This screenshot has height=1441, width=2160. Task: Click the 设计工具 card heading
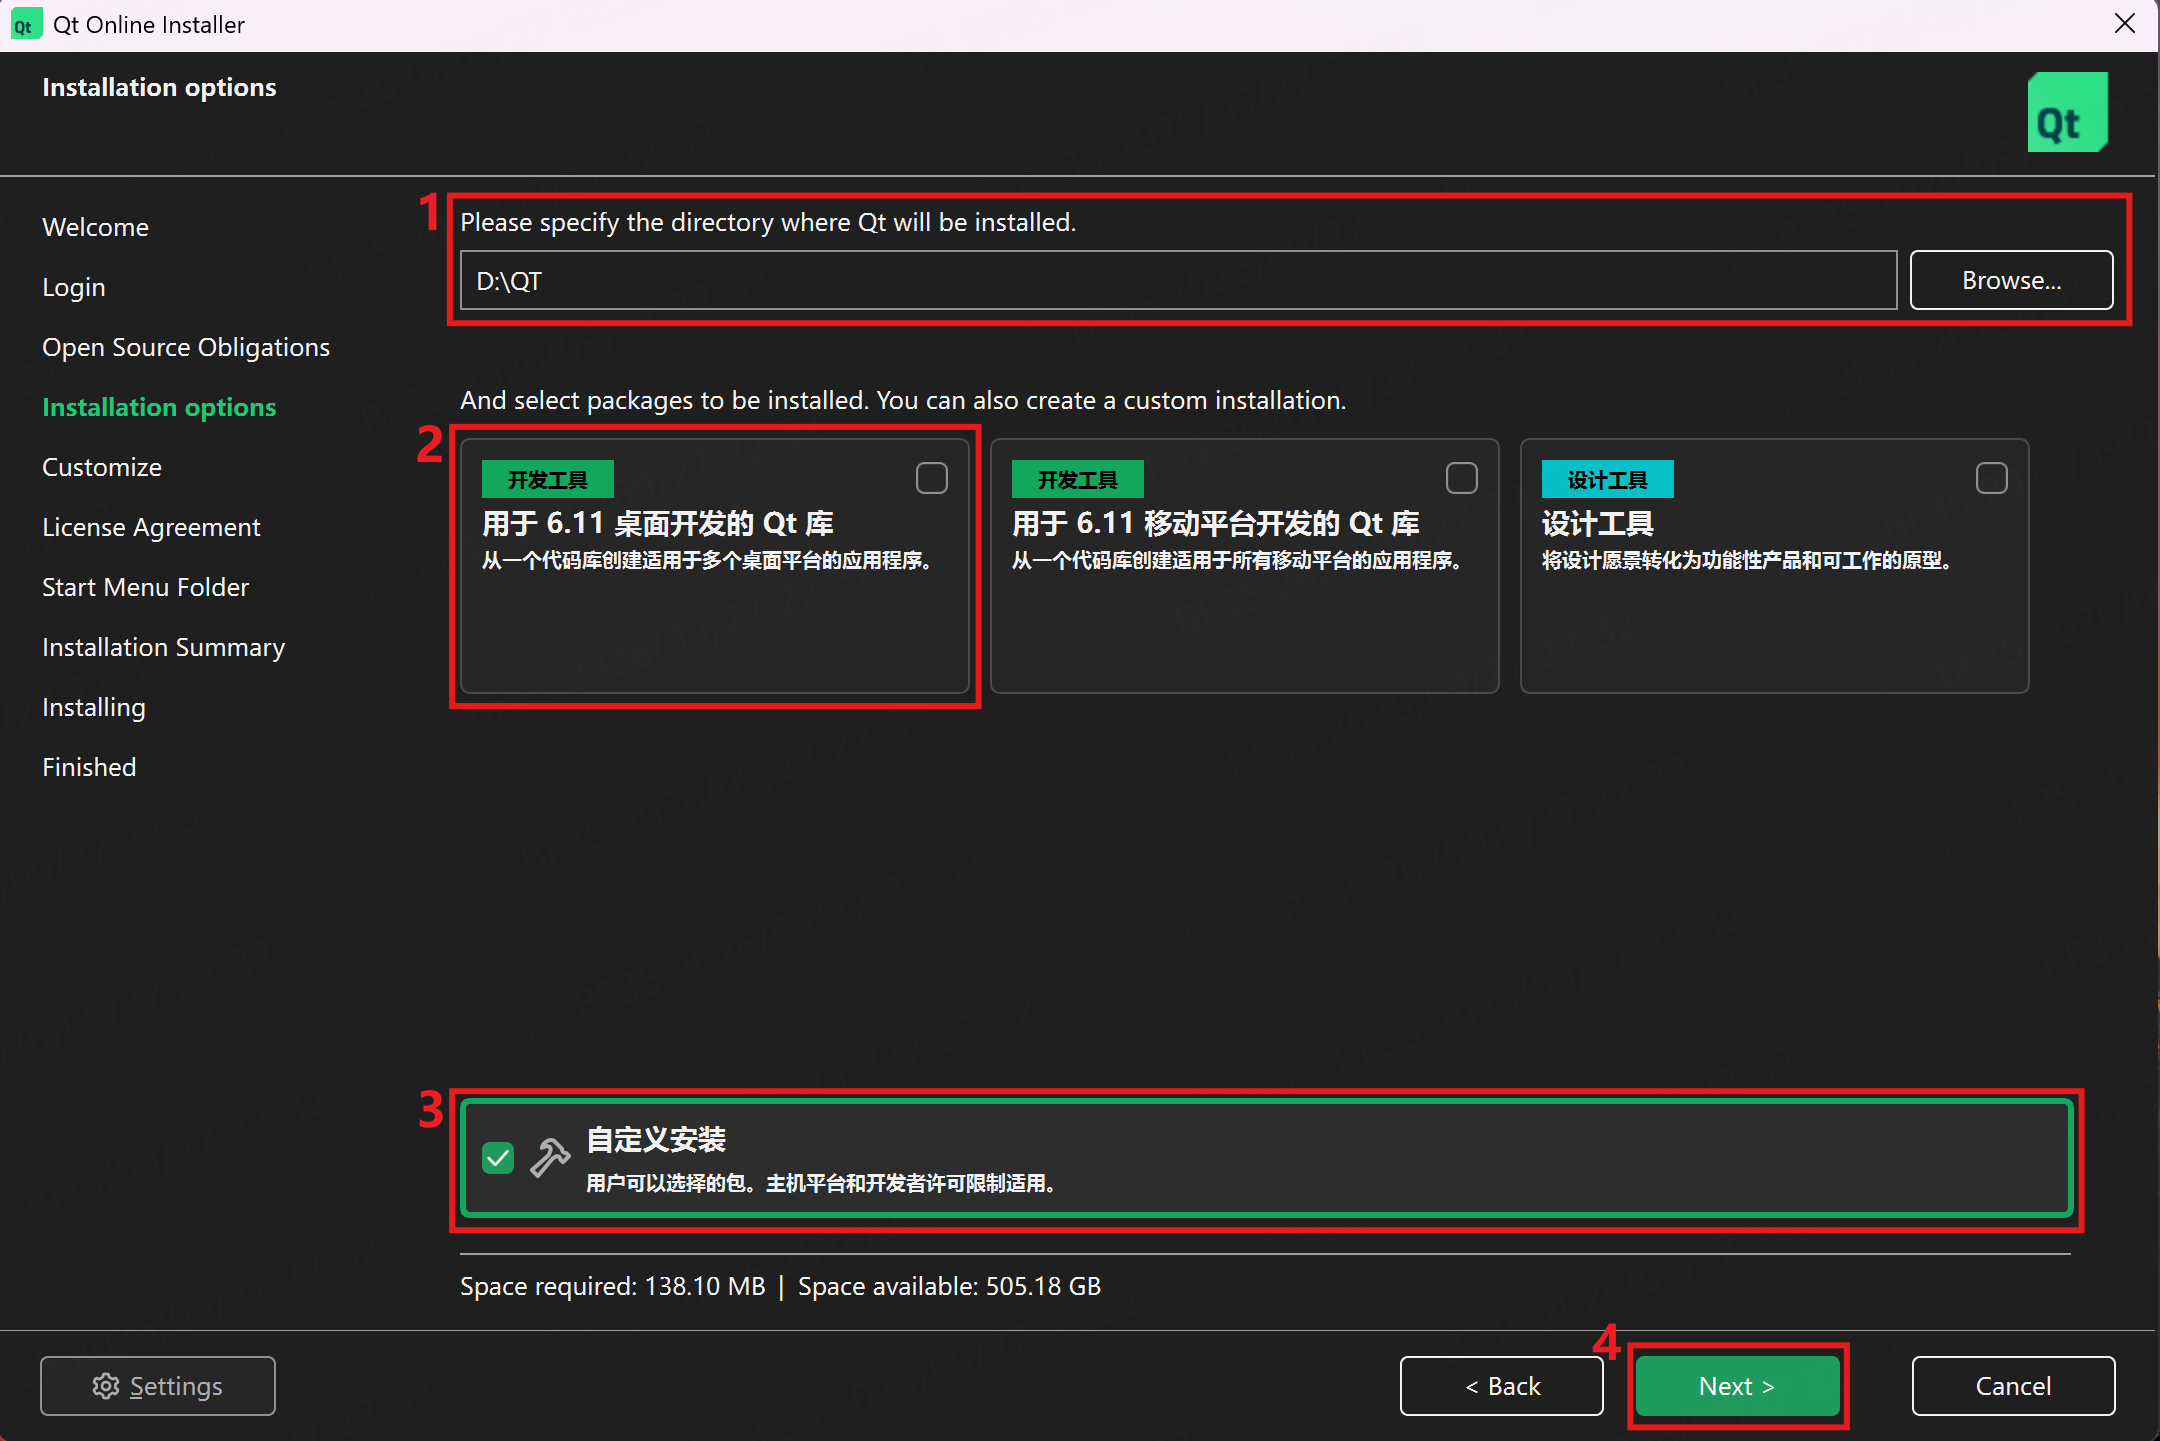1598,524
